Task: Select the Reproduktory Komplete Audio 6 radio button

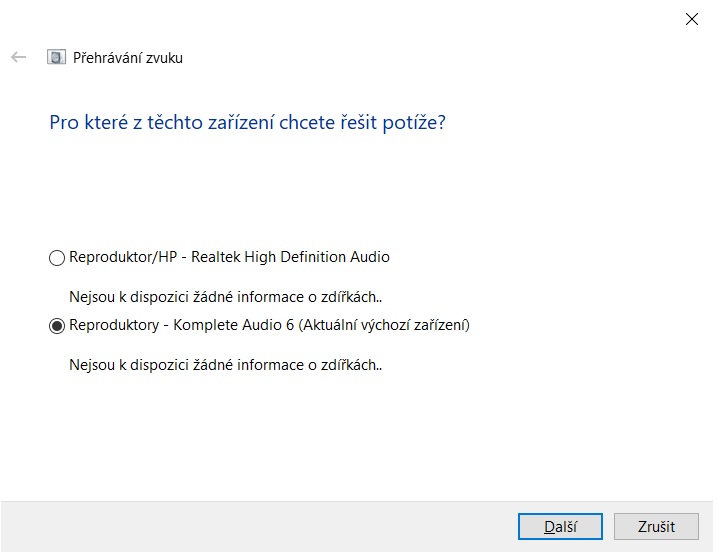Action: pyautogui.click(x=57, y=326)
